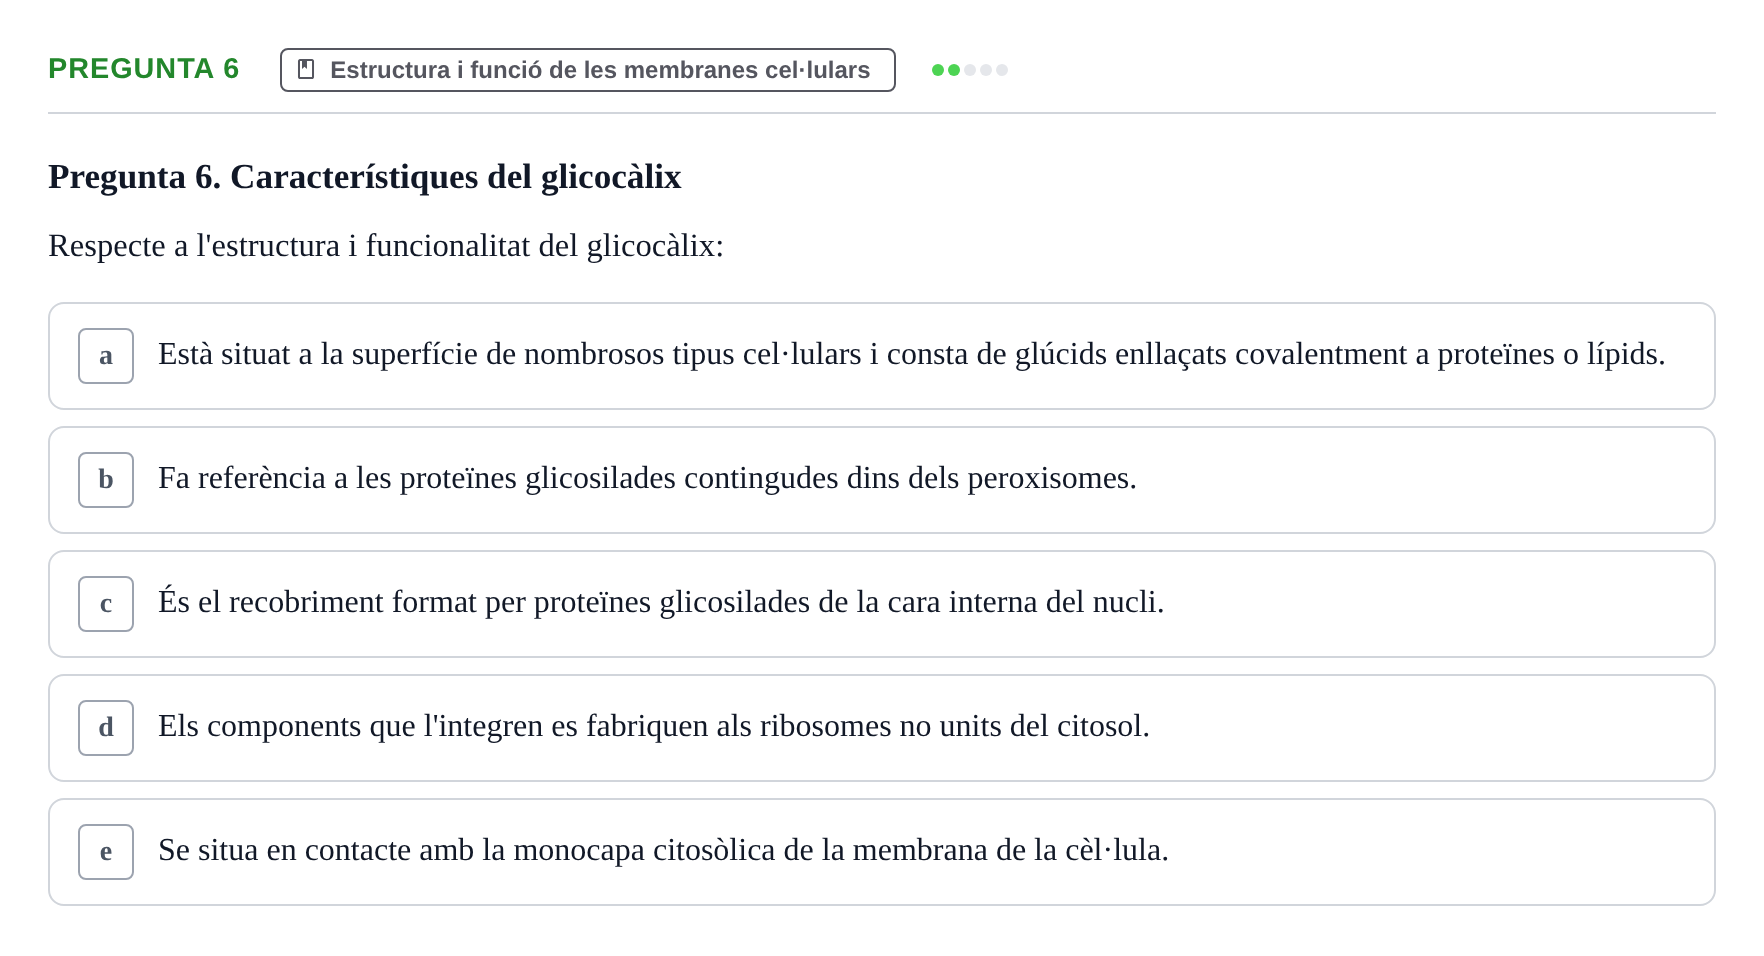Screen dimensions: 1764x956
Task: Select answer option letter c box
Action: coord(106,604)
